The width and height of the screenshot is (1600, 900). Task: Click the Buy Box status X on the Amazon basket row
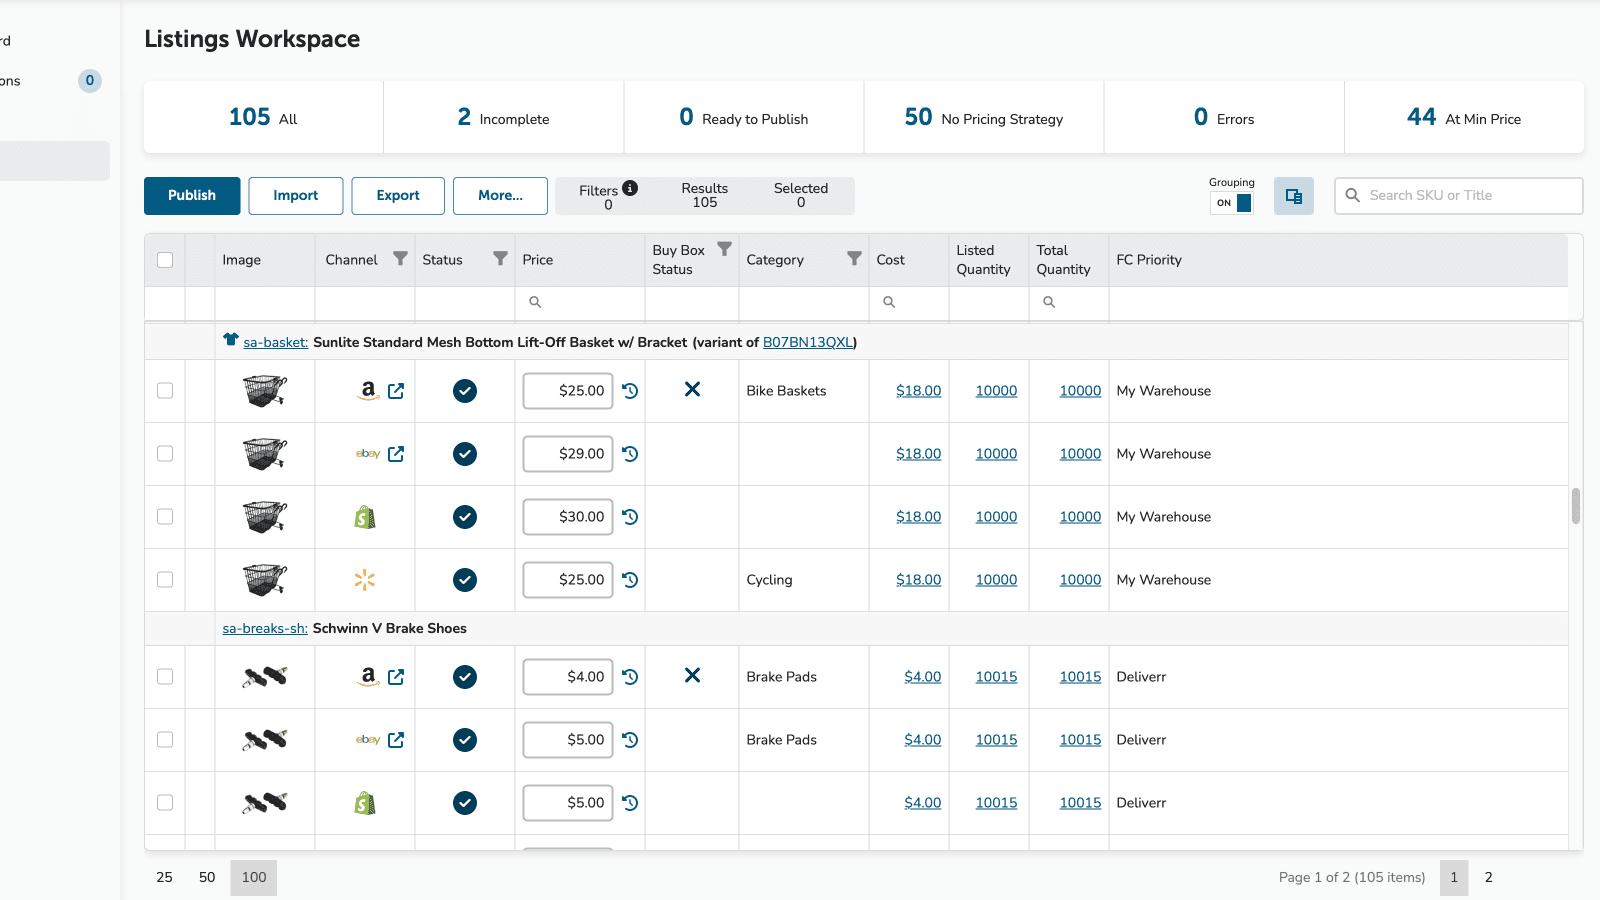[692, 391]
